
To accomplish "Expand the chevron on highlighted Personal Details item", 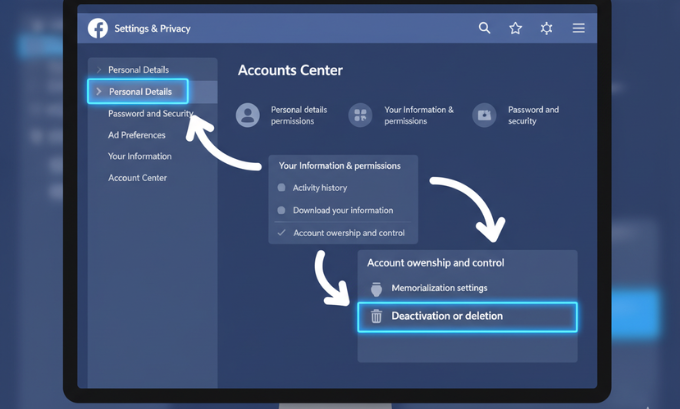I will [98, 92].
